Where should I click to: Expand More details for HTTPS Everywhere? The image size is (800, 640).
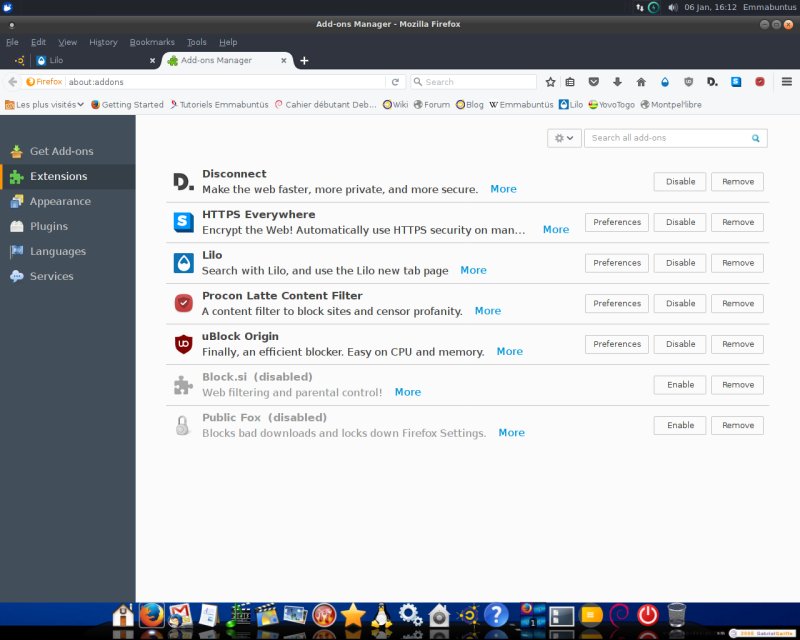pos(556,230)
